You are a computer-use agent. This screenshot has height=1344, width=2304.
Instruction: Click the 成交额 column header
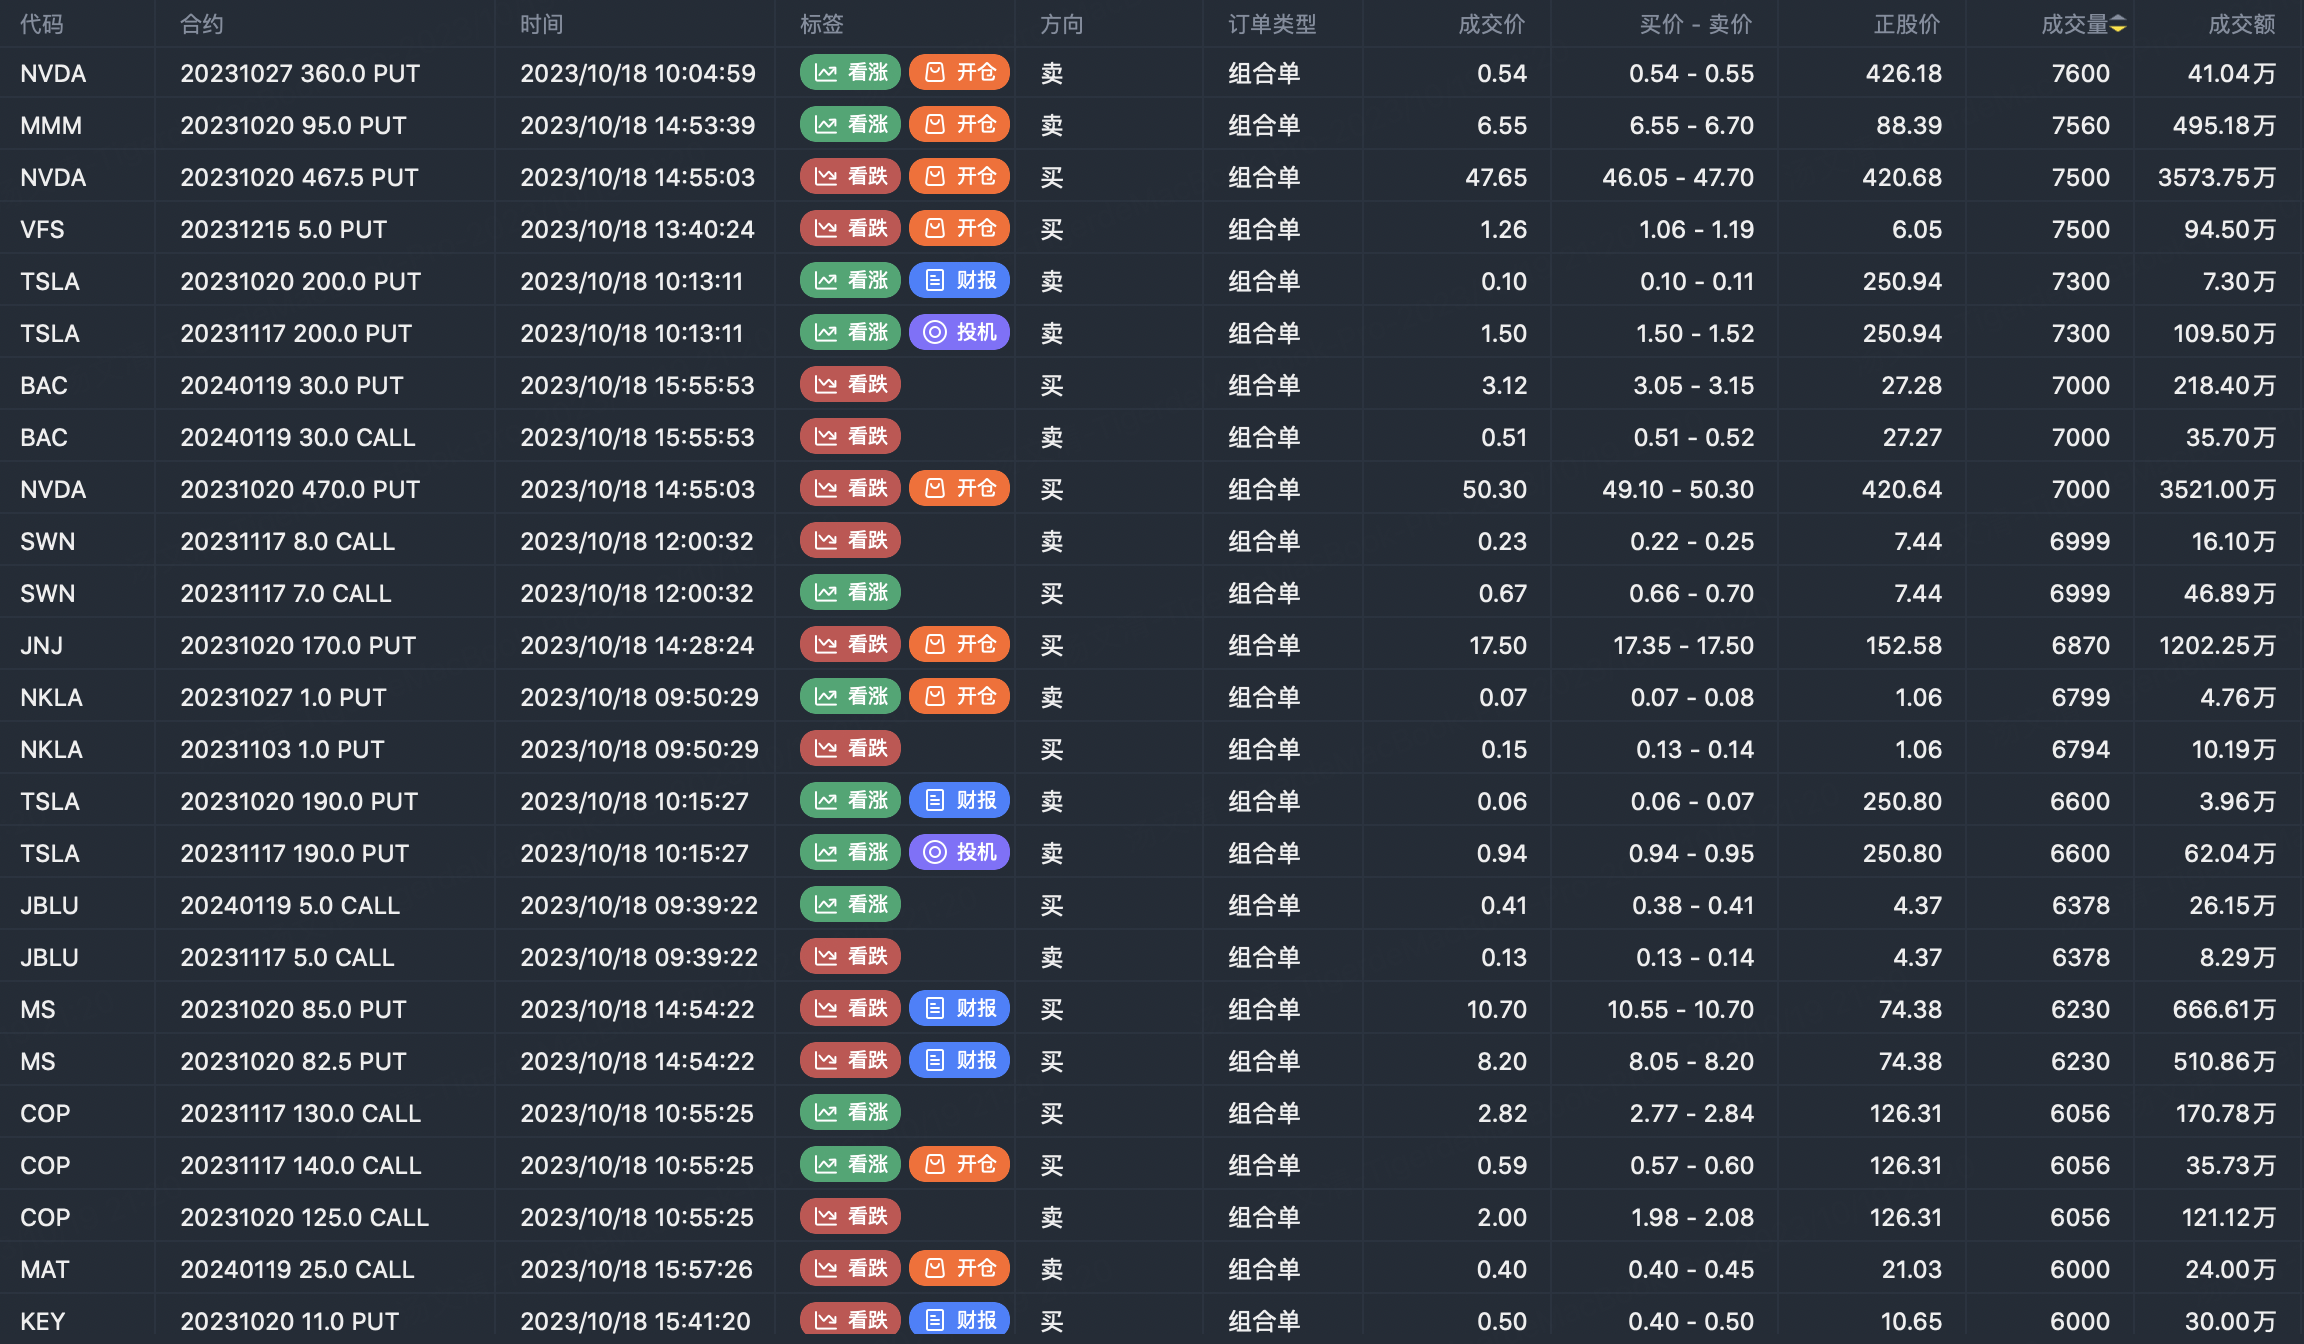[x=2242, y=24]
